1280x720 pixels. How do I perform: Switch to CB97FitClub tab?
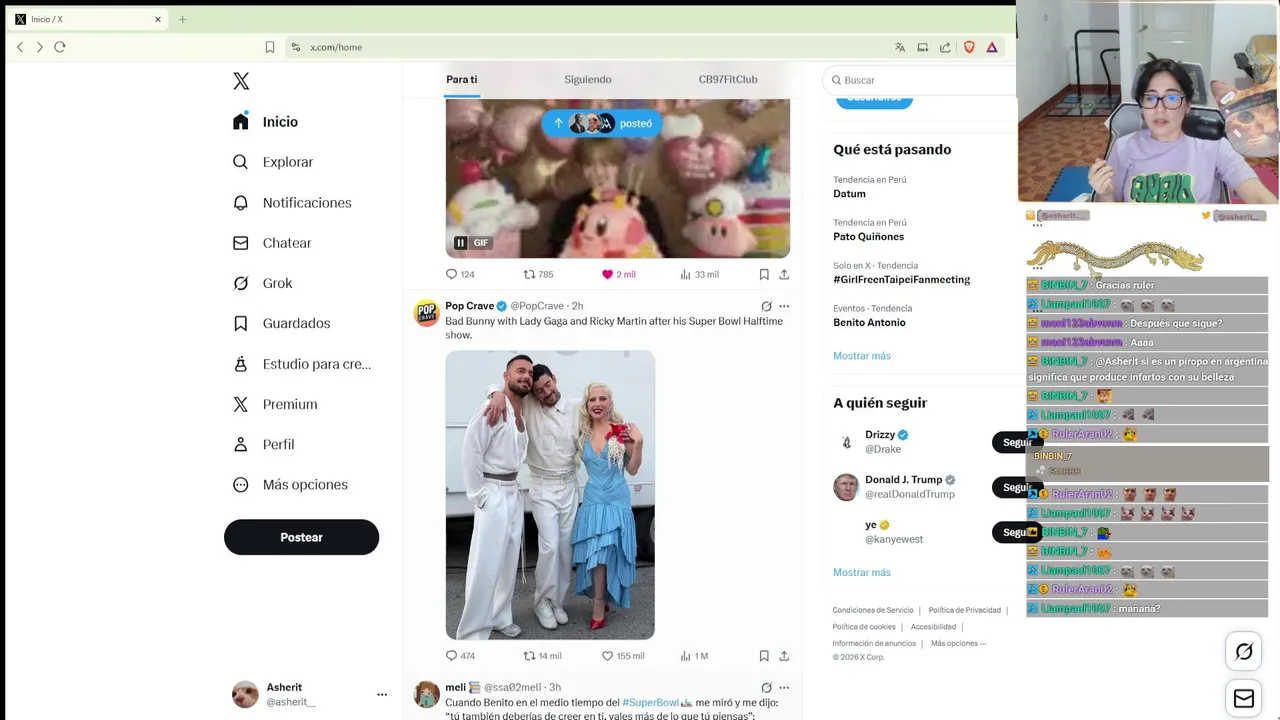[x=728, y=79]
